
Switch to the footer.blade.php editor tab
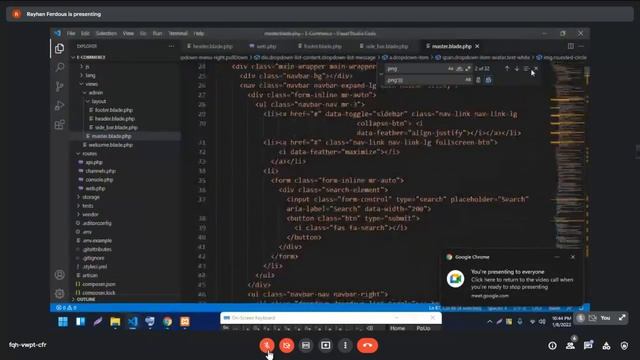click(x=320, y=47)
